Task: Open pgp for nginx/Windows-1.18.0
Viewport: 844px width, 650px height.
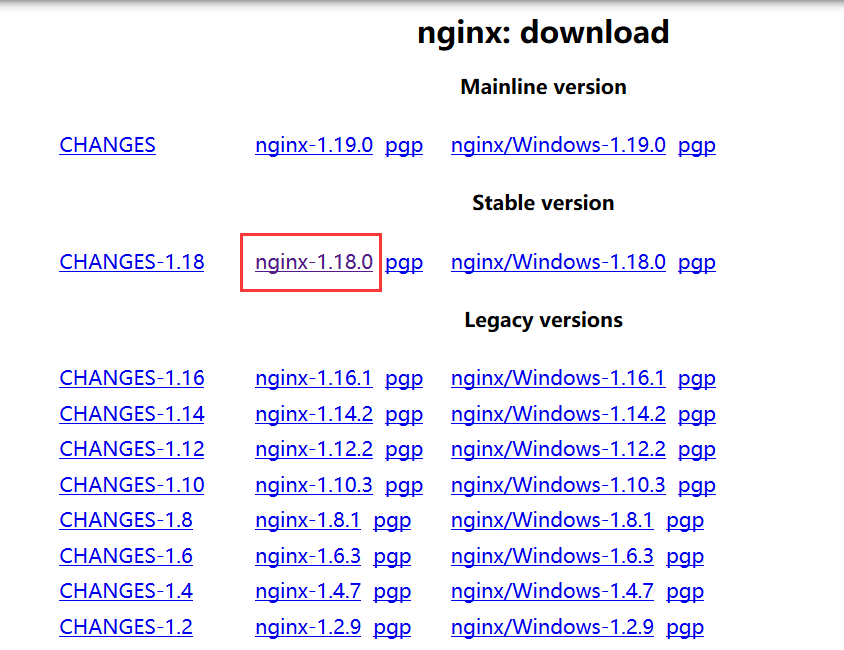Action: tap(697, 262)
